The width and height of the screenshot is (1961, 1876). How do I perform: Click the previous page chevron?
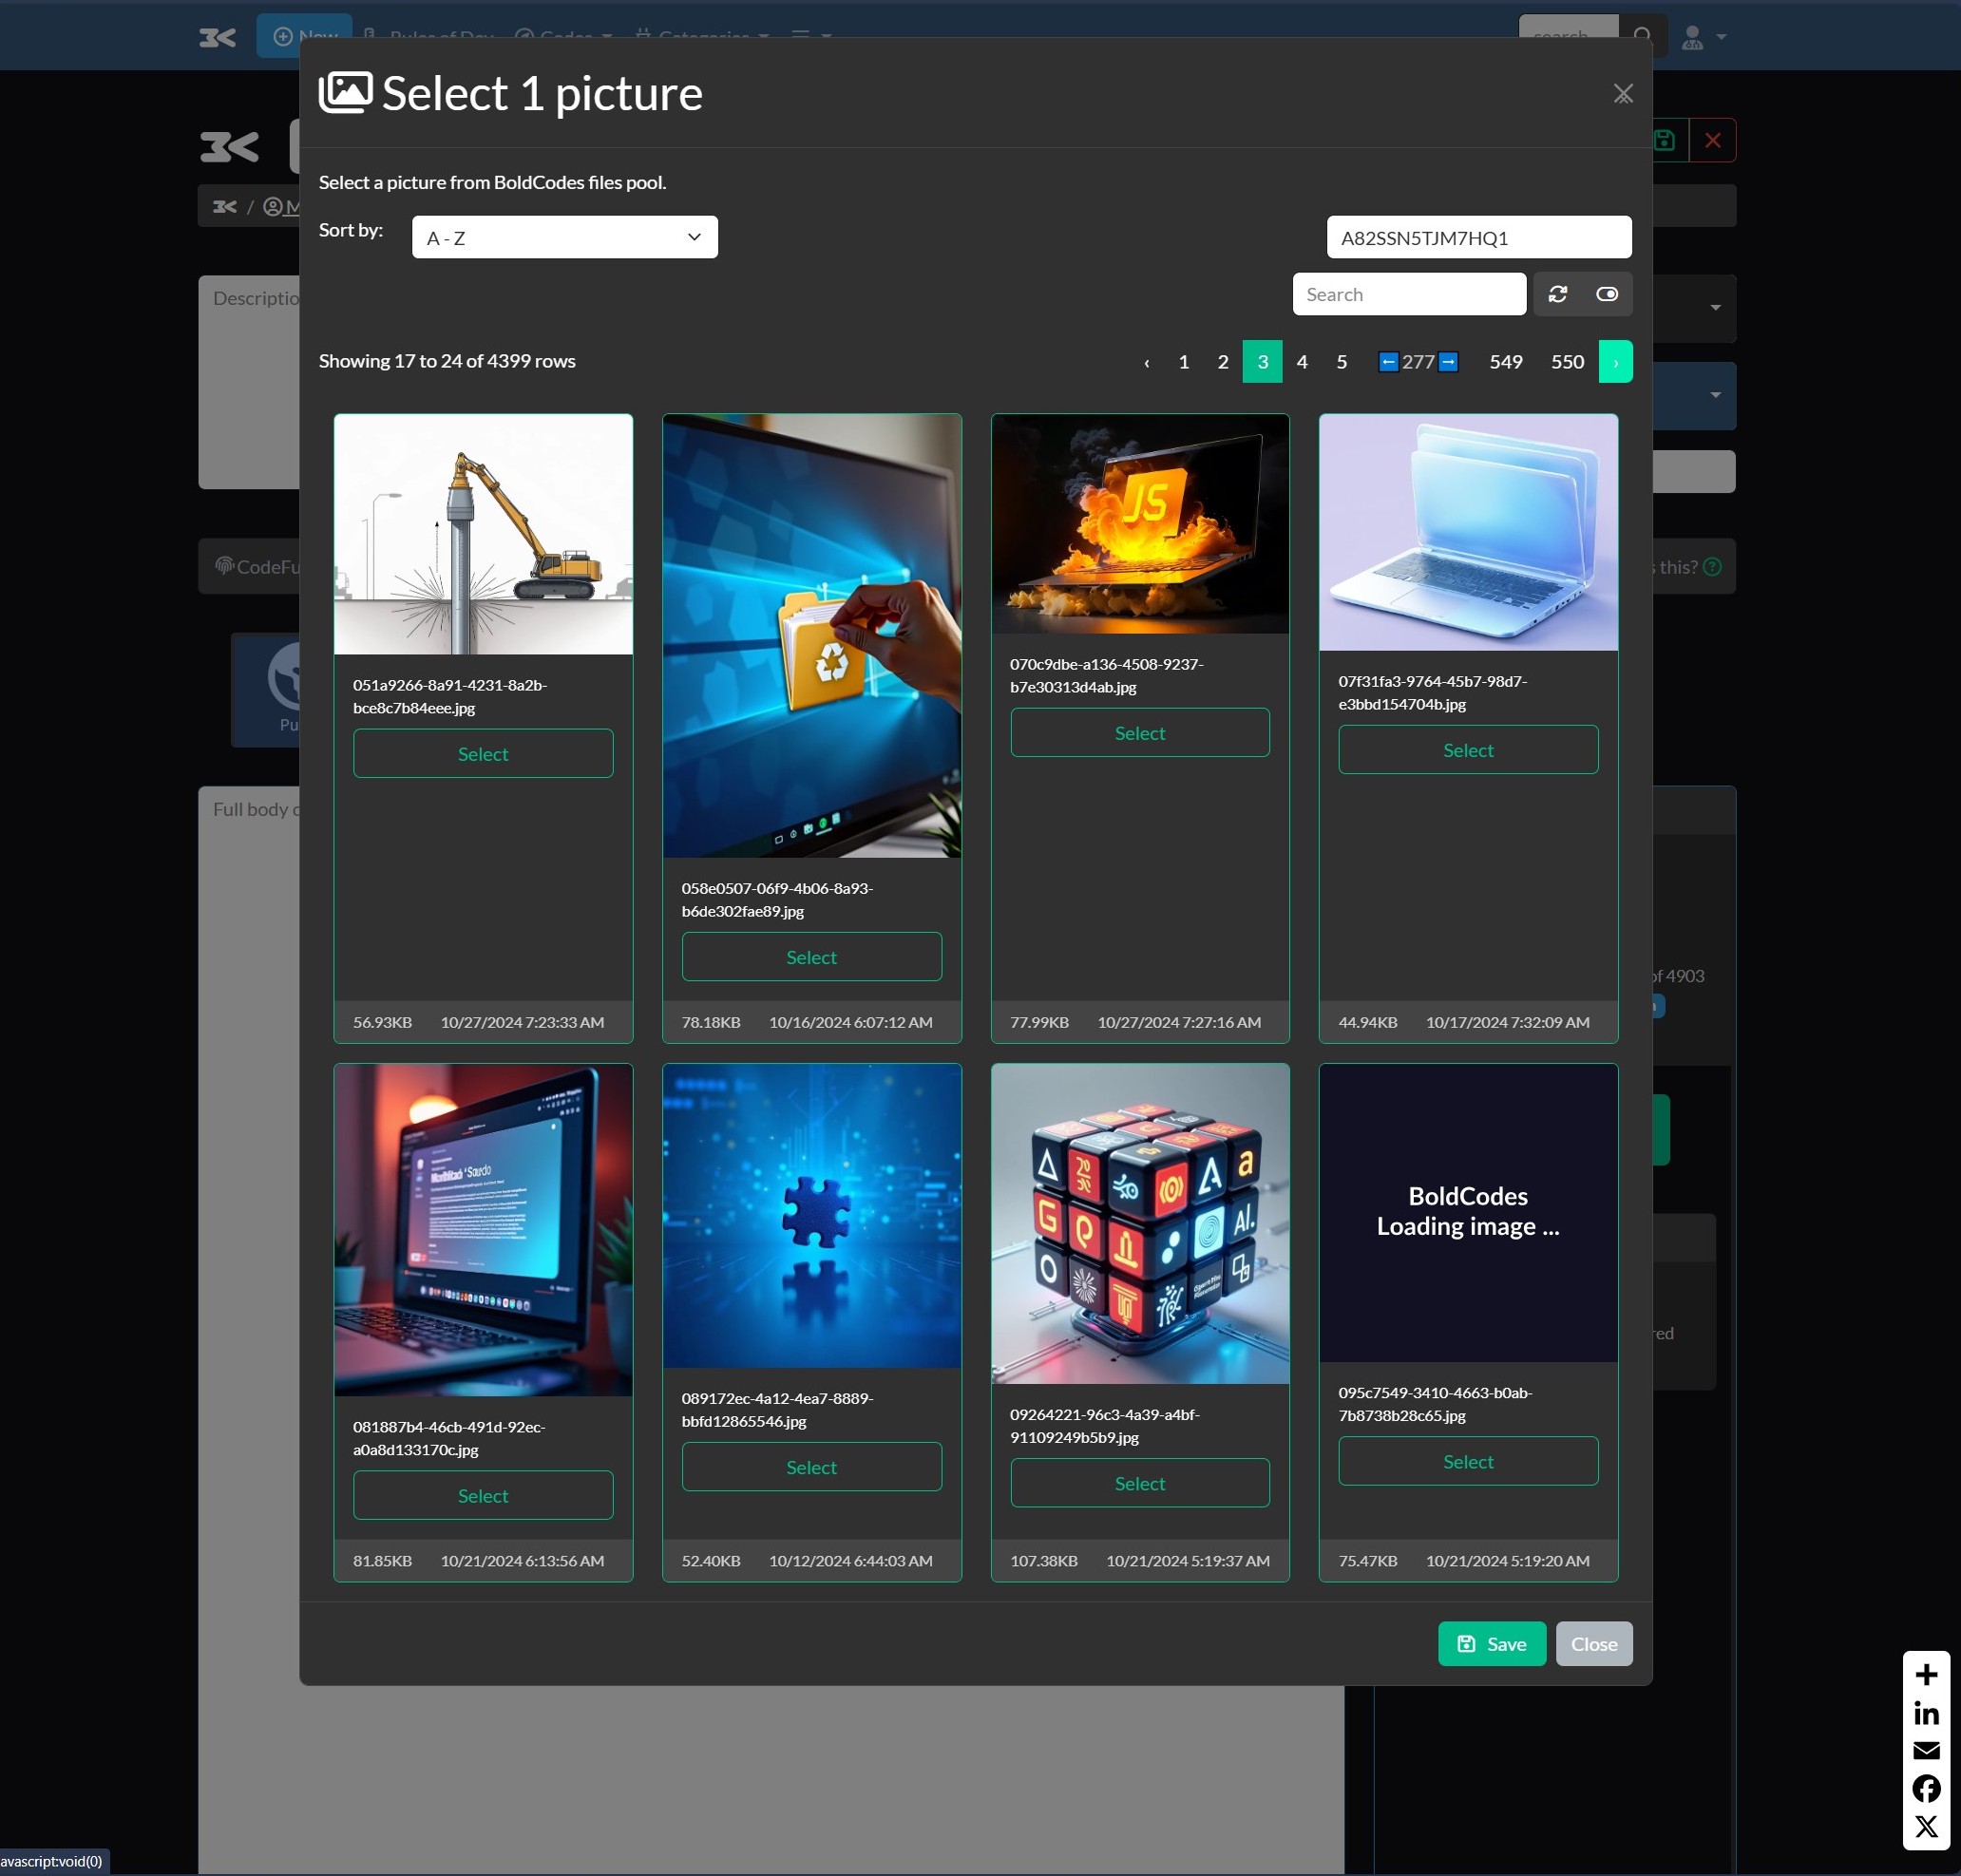click(x=1146, y=362)
